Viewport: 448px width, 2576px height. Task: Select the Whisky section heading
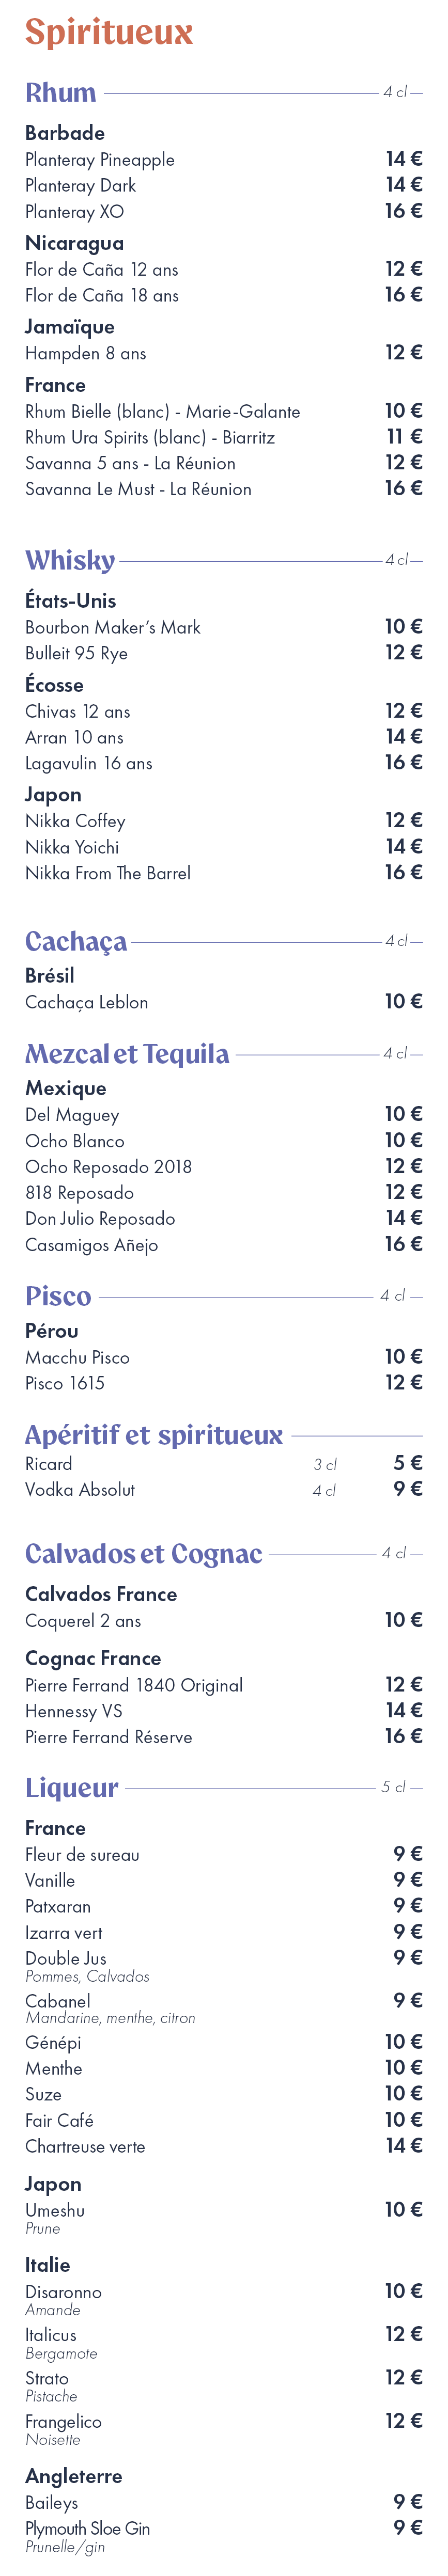(x=70, y=560)
